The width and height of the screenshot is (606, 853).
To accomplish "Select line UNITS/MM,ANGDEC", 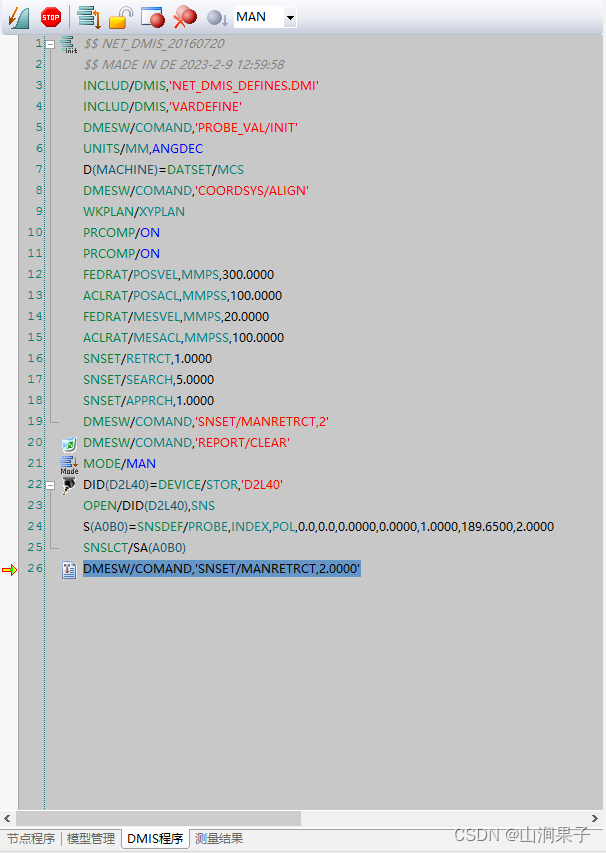I will tap(143, 149).
